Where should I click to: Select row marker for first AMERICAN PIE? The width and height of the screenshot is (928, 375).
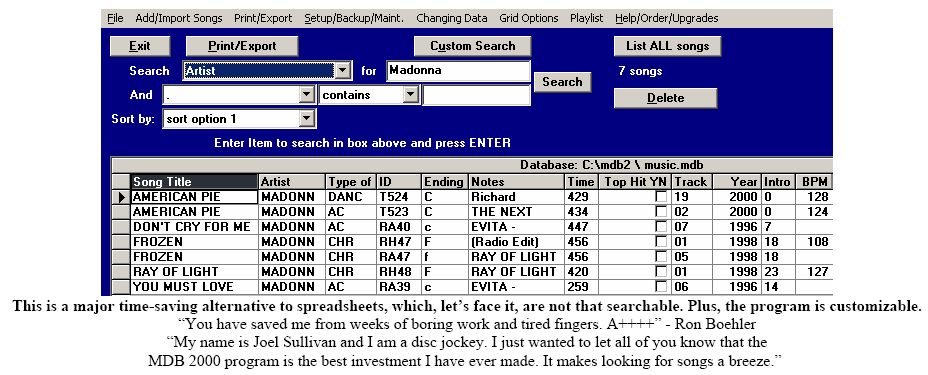click(x=121, y=197)
